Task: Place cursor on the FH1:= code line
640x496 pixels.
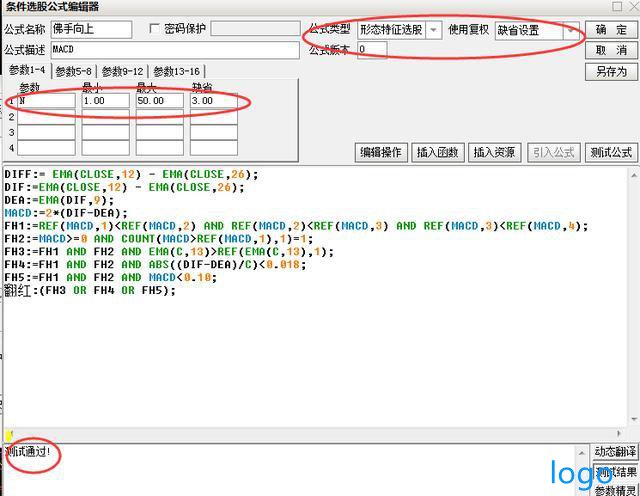Action: pyautogui.click(x=296, y=226)
